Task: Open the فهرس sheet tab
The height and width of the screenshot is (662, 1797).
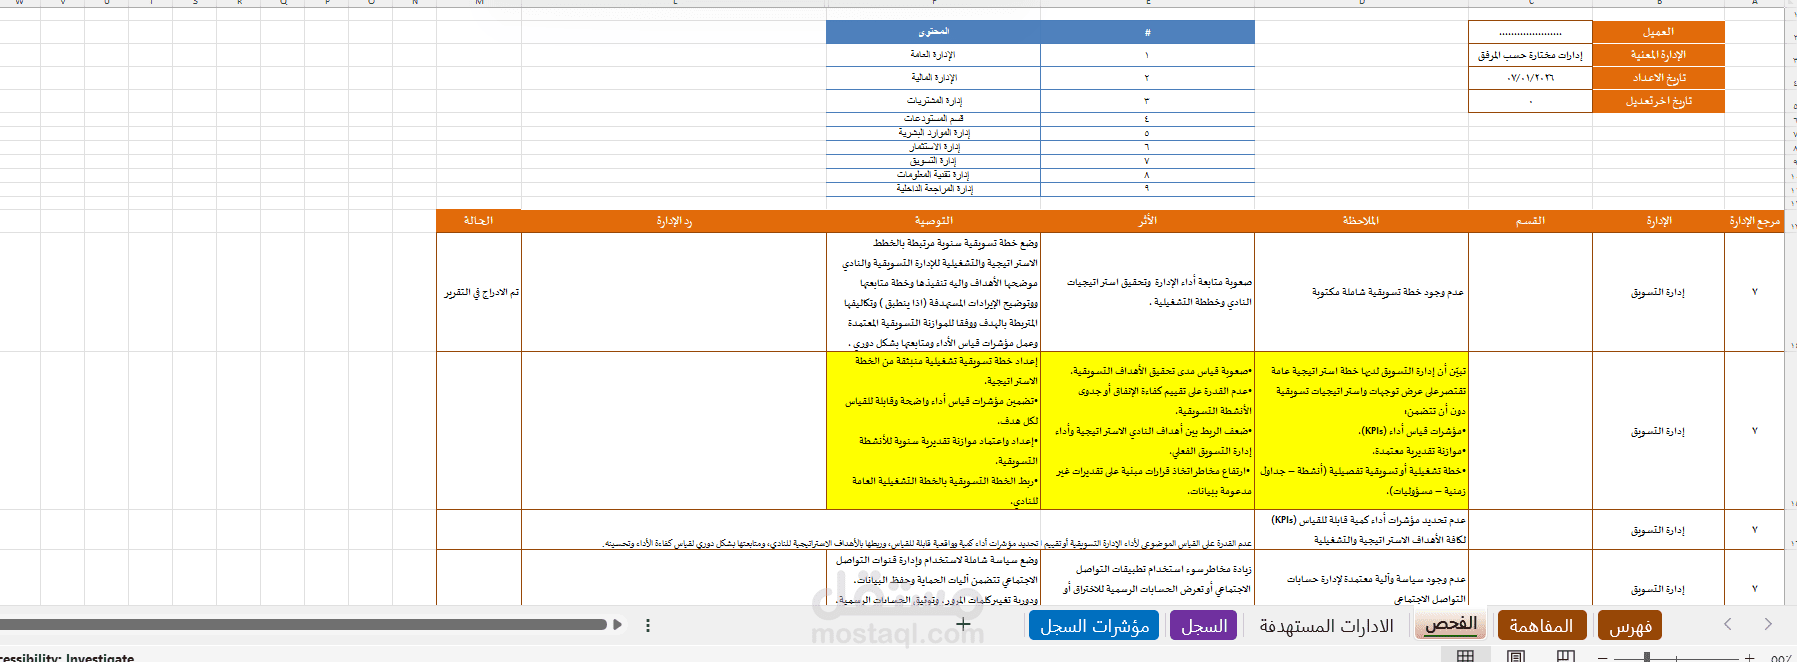Action: 1630,626
